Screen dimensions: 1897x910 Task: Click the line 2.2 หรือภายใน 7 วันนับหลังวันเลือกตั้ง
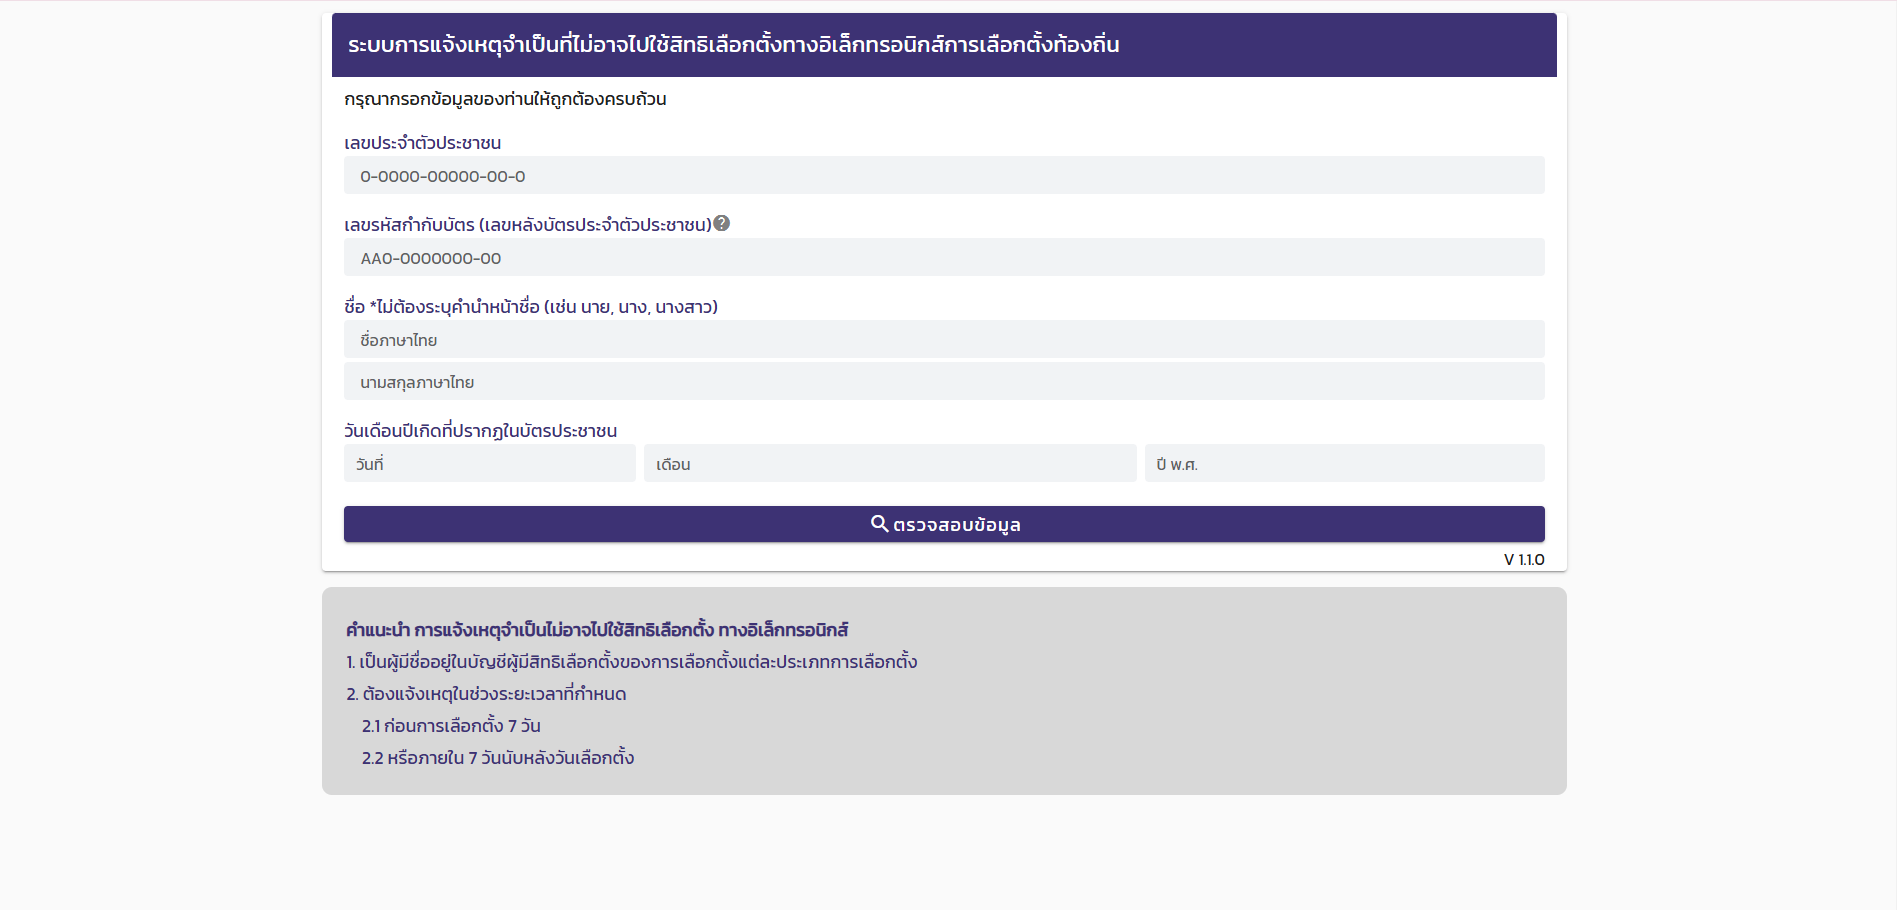pos(498,758)
